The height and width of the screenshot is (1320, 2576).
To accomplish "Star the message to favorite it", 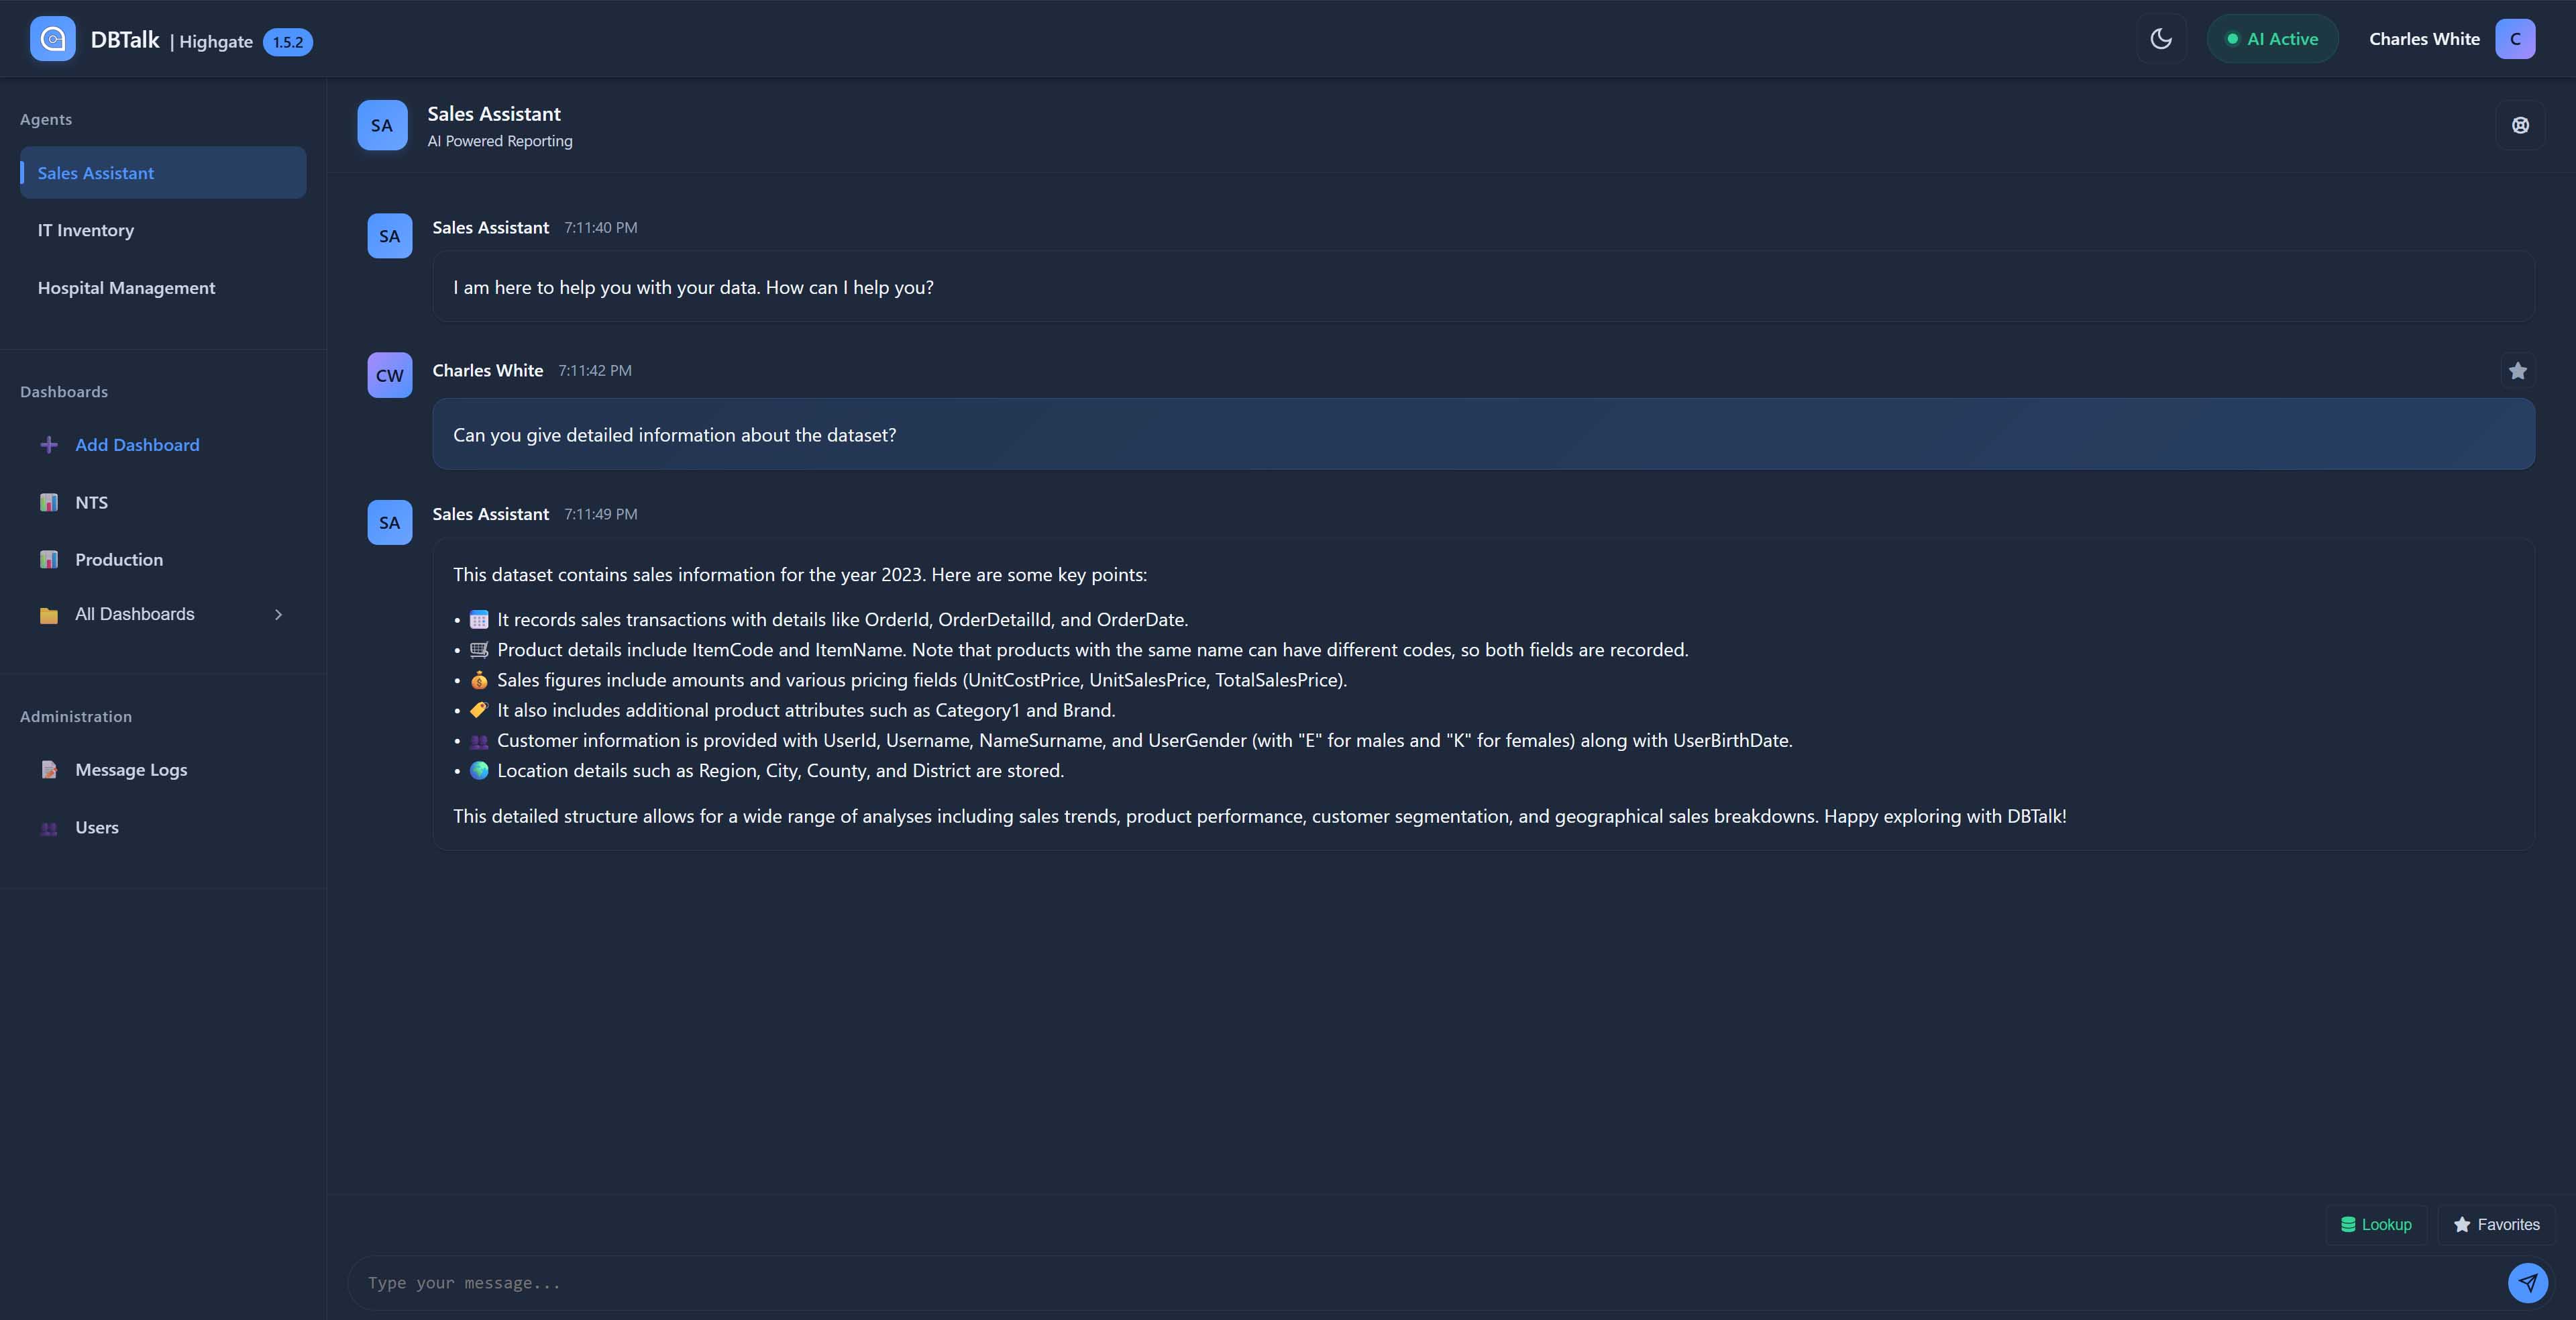I will pos(2517,371).
